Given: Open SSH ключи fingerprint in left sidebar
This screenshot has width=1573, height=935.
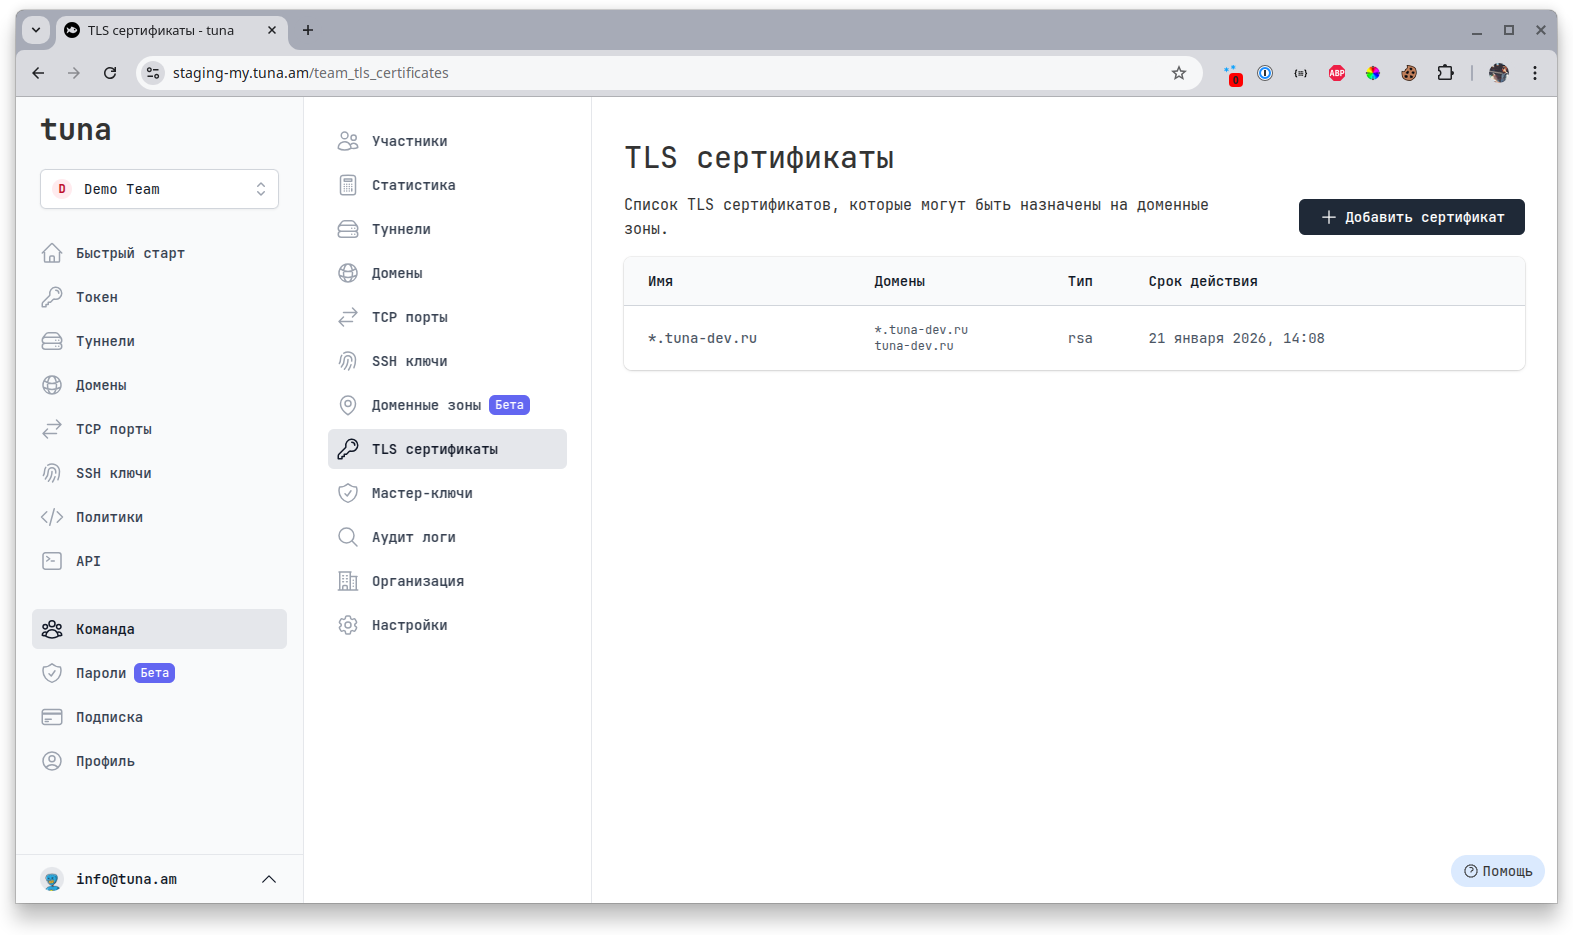Looking at the screenshot, I should click(x=52, y=473).
